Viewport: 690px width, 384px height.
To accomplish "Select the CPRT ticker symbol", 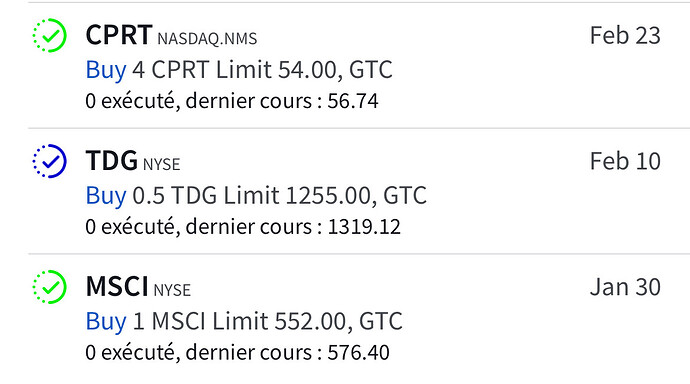I will pos(119,35).
